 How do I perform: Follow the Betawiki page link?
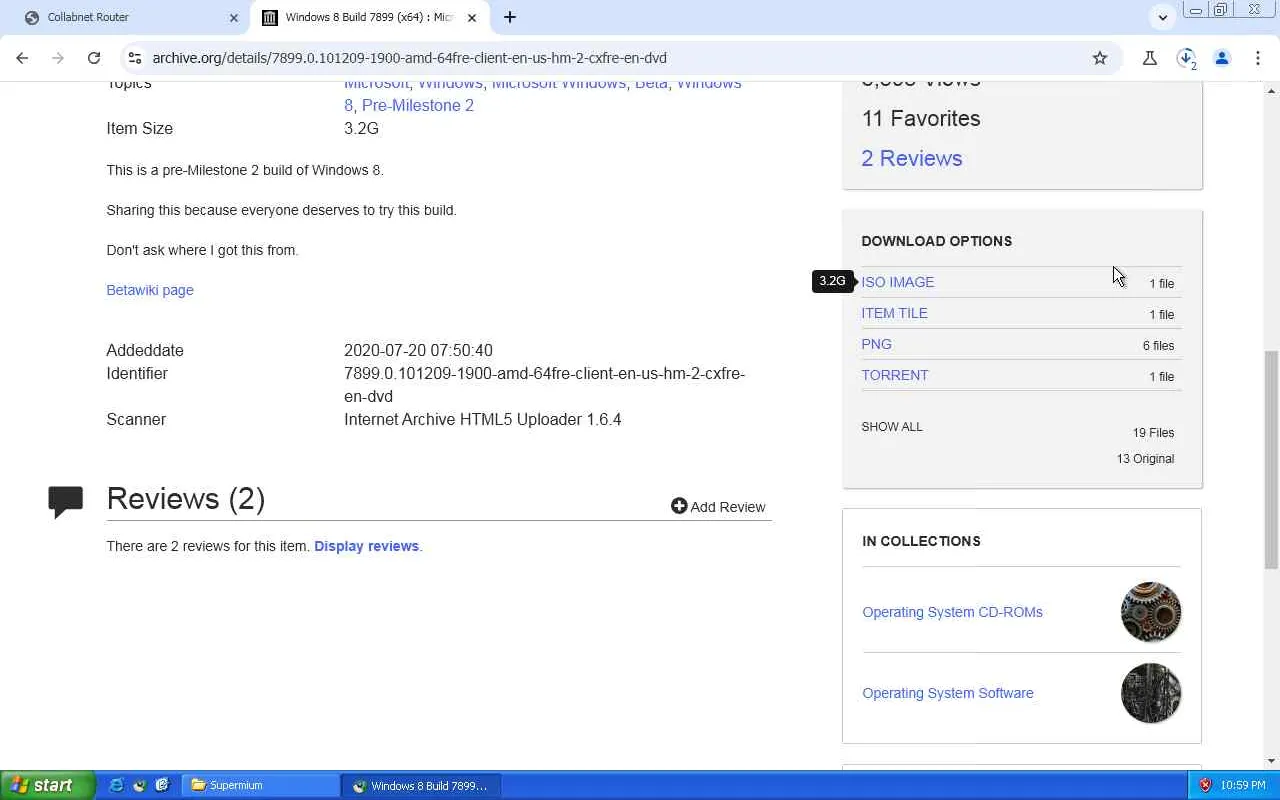click(150, 290)
